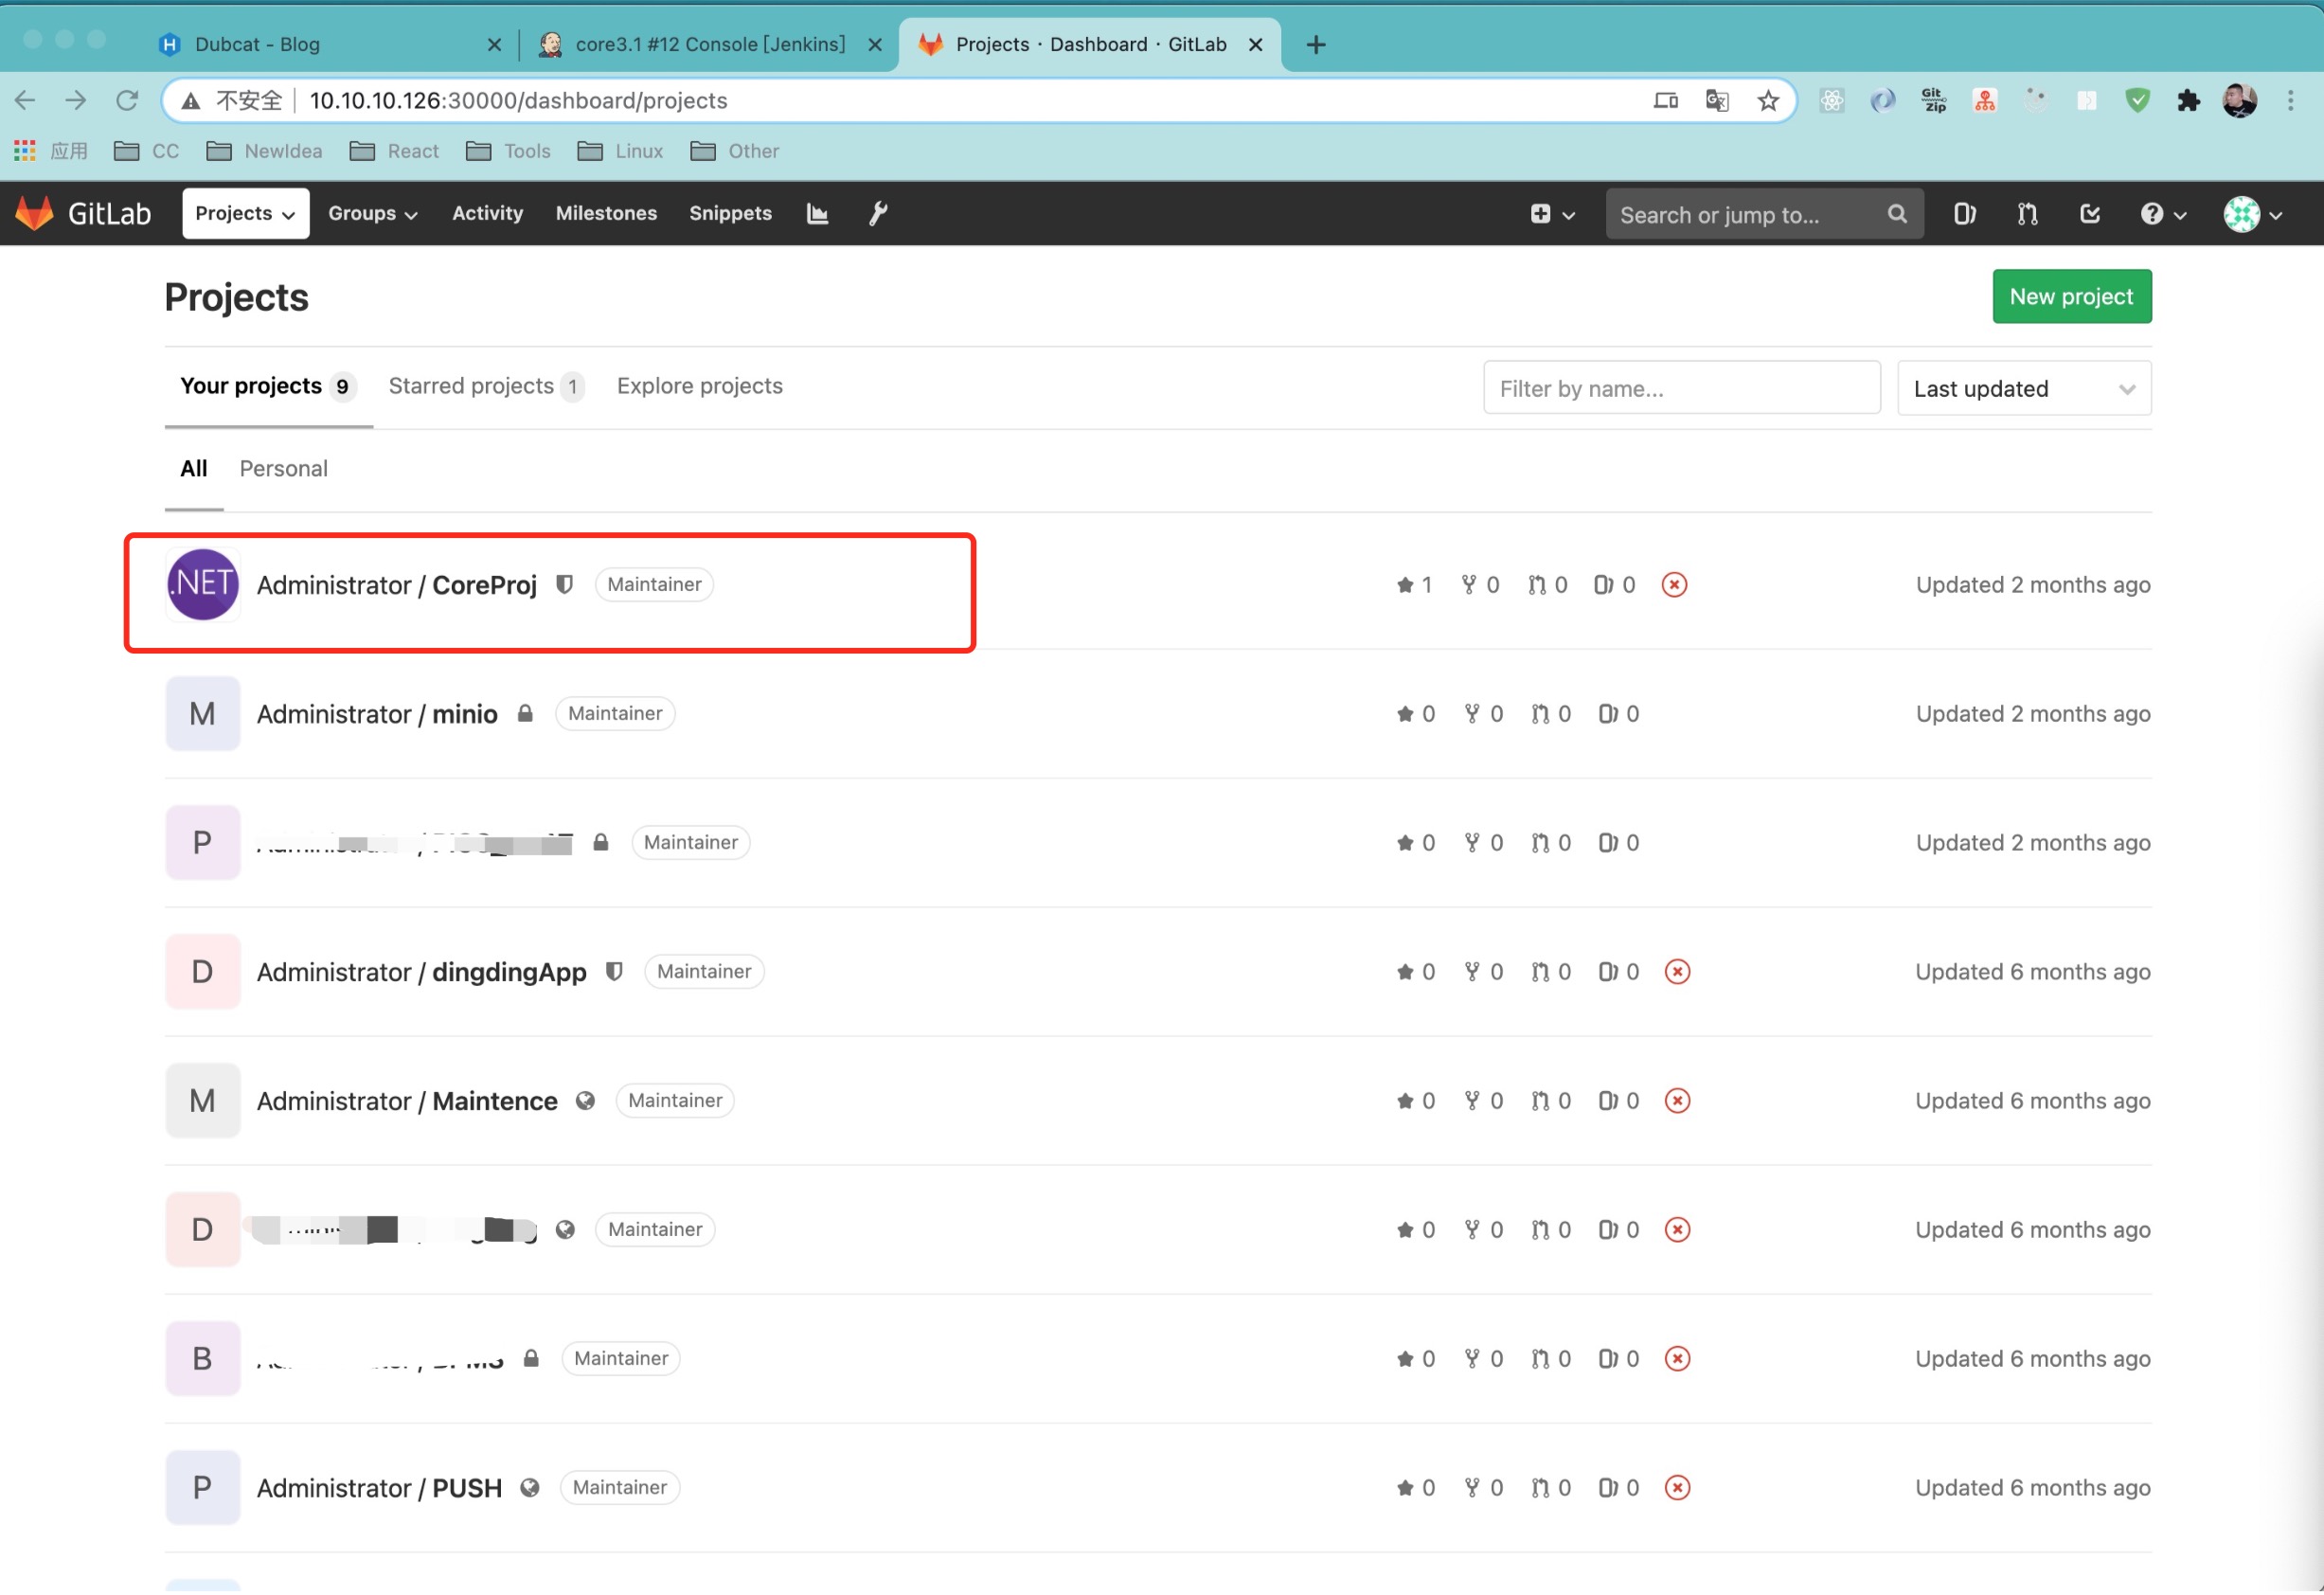
Task: Open Milestones from the navbar
Action: (606, 213)
